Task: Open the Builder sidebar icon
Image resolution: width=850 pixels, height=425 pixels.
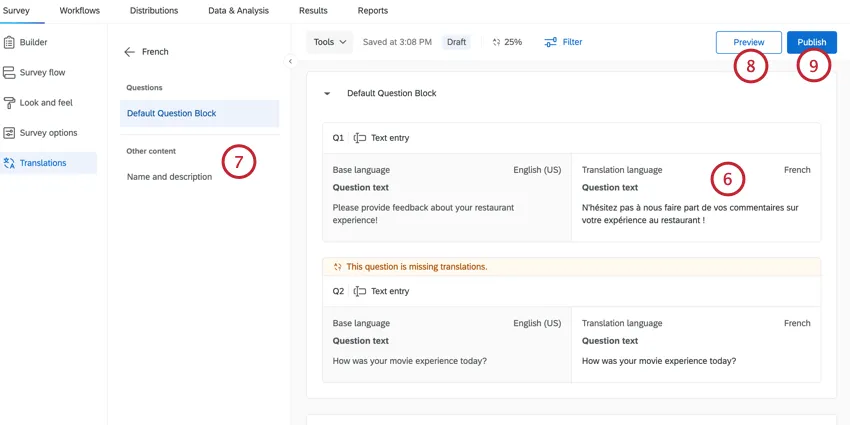Action: pos(10,43)
